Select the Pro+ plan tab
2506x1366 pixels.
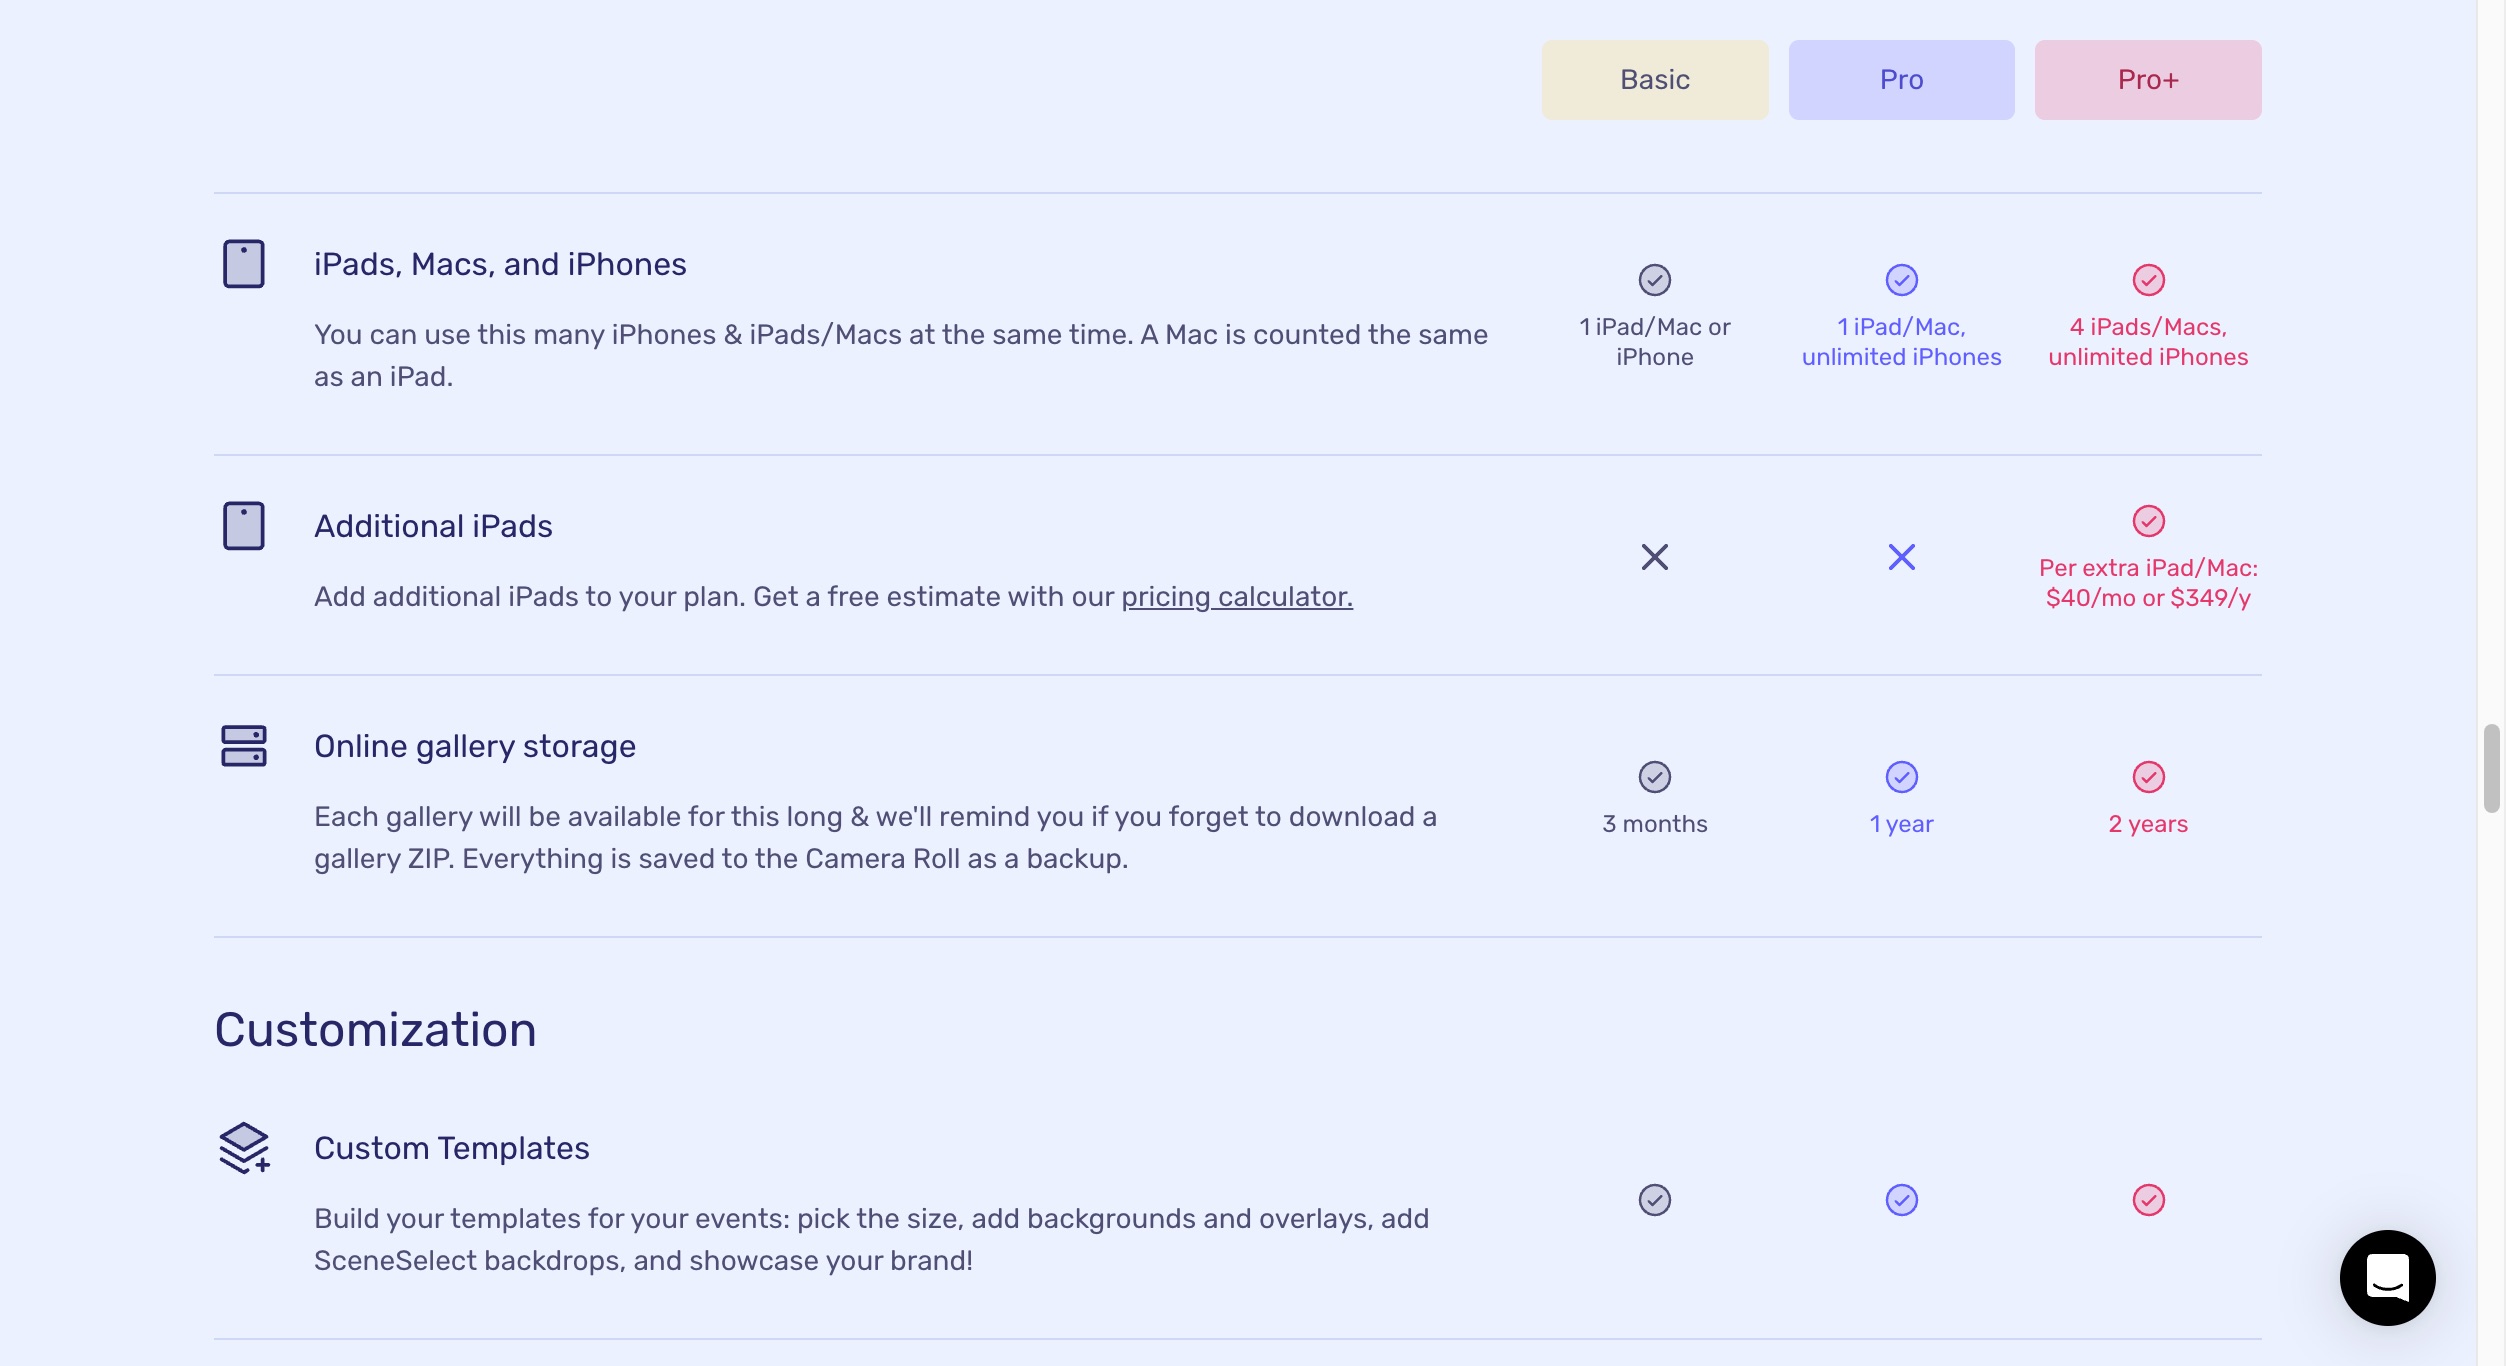pos(2148,80)
